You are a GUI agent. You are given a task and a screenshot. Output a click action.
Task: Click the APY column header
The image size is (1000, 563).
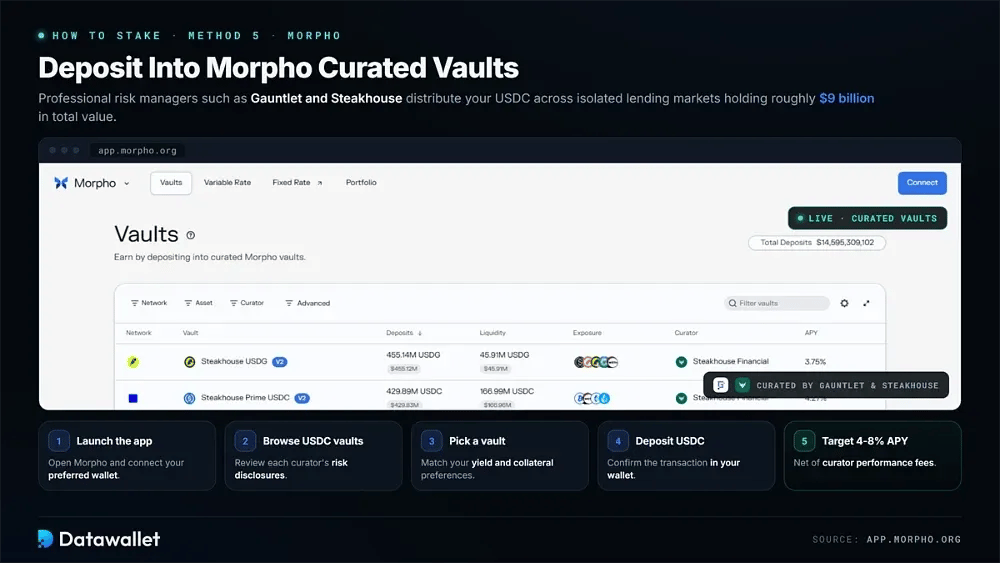[x=811, y=333]
